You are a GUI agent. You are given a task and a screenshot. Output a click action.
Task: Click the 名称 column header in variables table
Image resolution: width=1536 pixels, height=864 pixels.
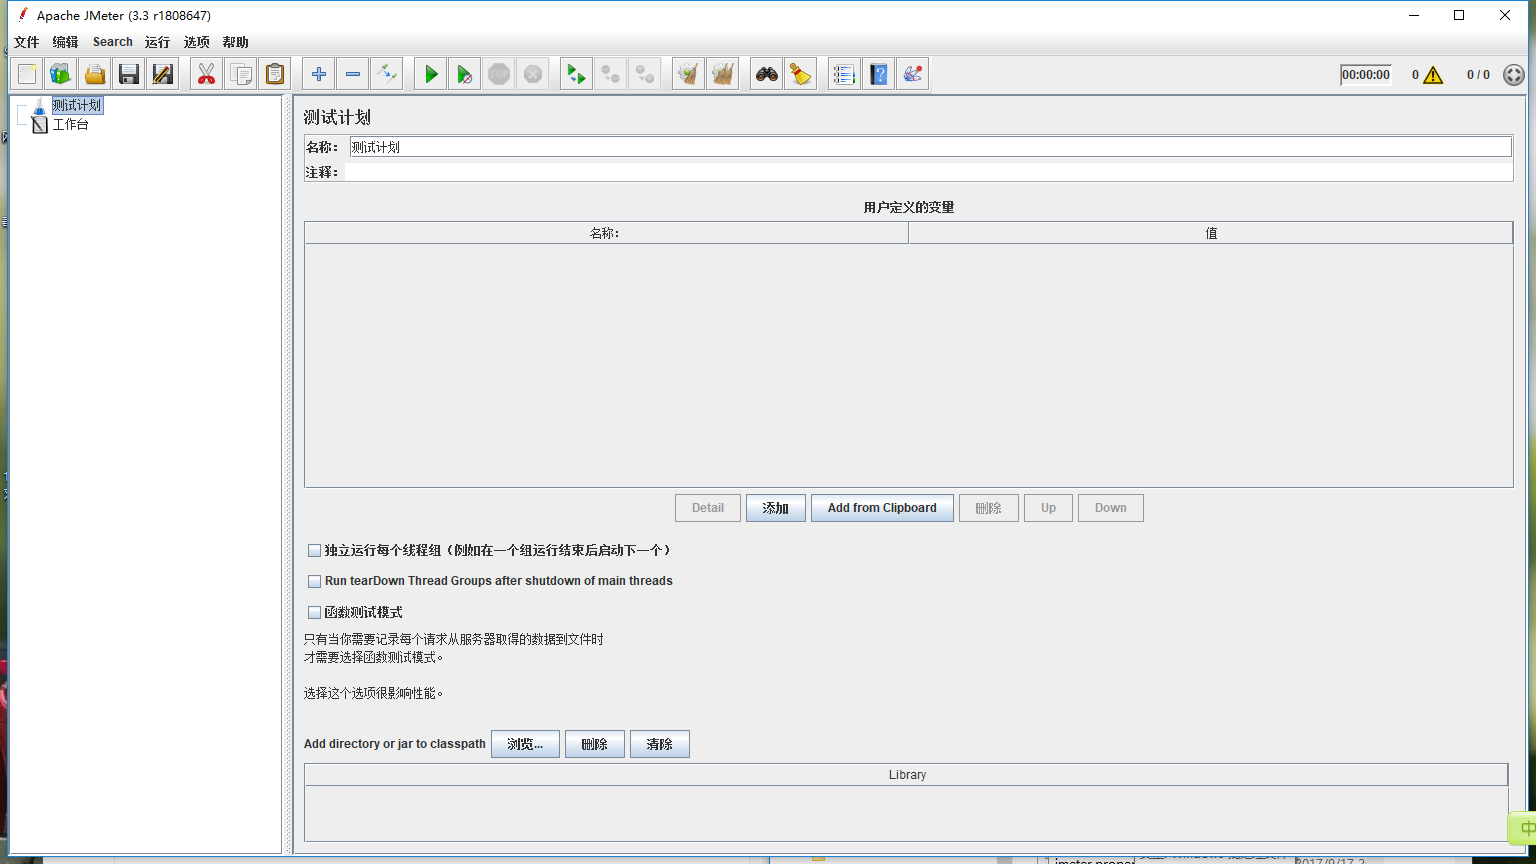click(606, 233)
